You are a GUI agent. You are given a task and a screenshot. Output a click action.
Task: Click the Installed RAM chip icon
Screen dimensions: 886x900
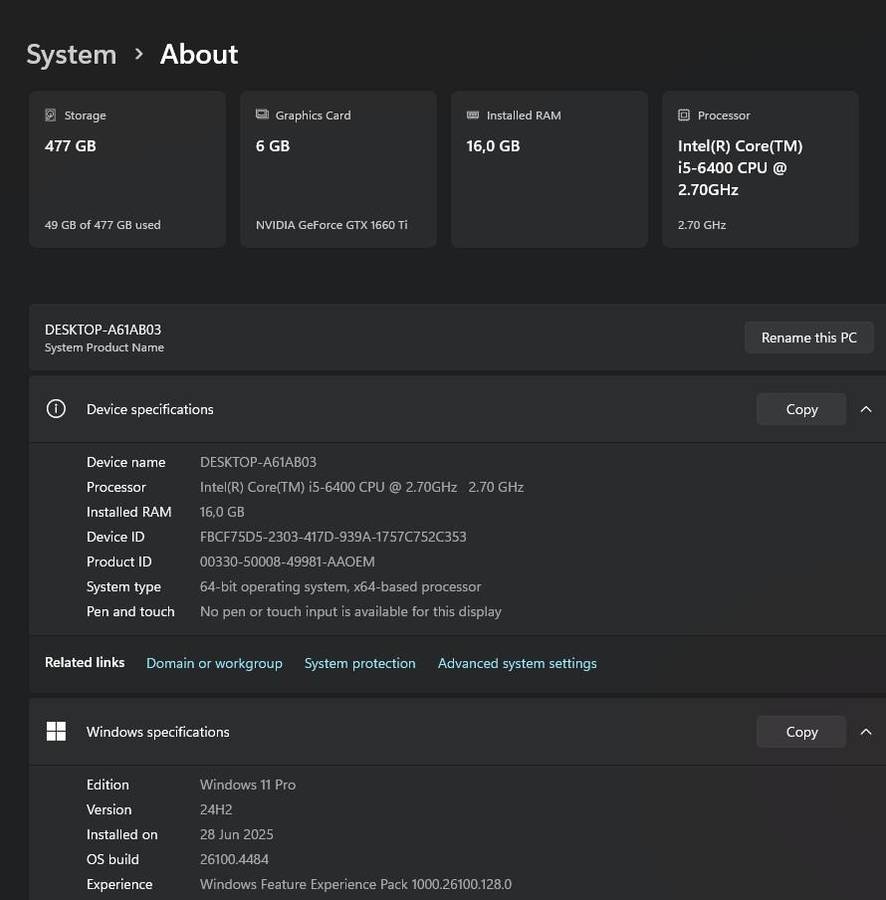473,115
